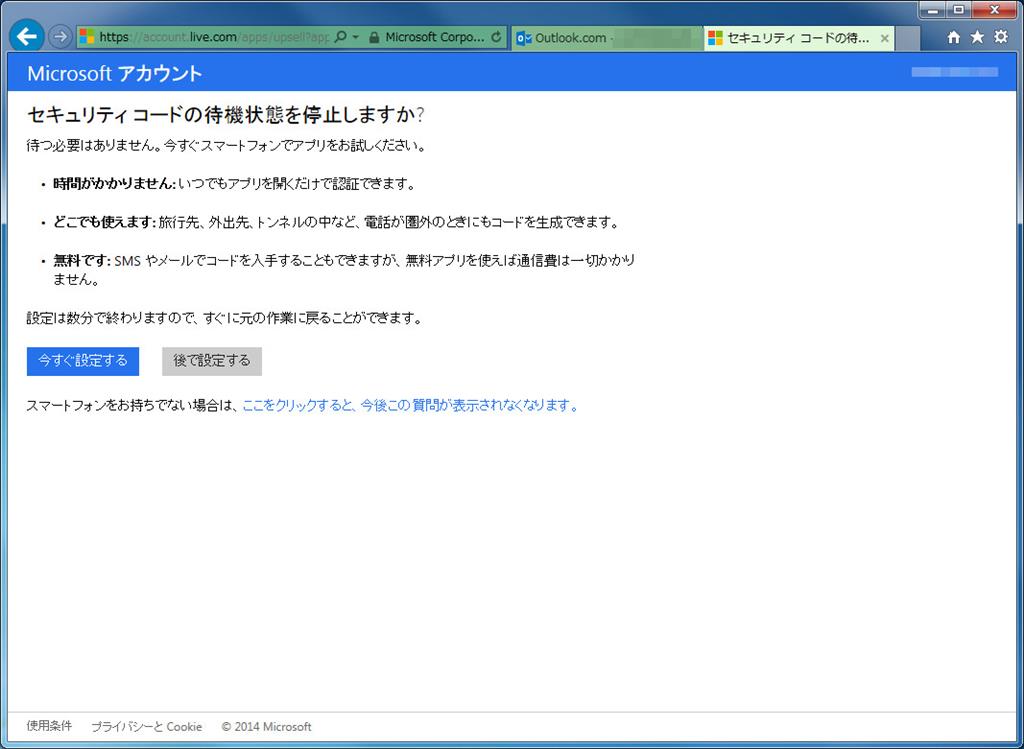Click the 今すぐ設定する button

tap(83, 361)
